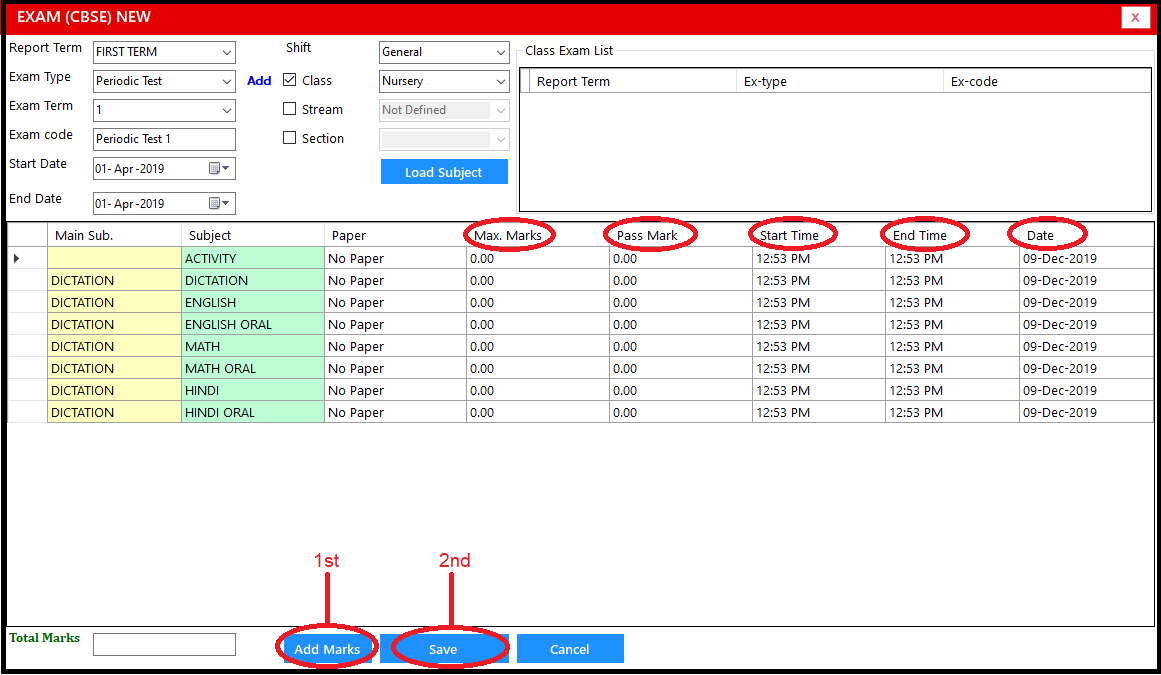
Task: Toggle the Class checkbox
Action: point(290,80)
